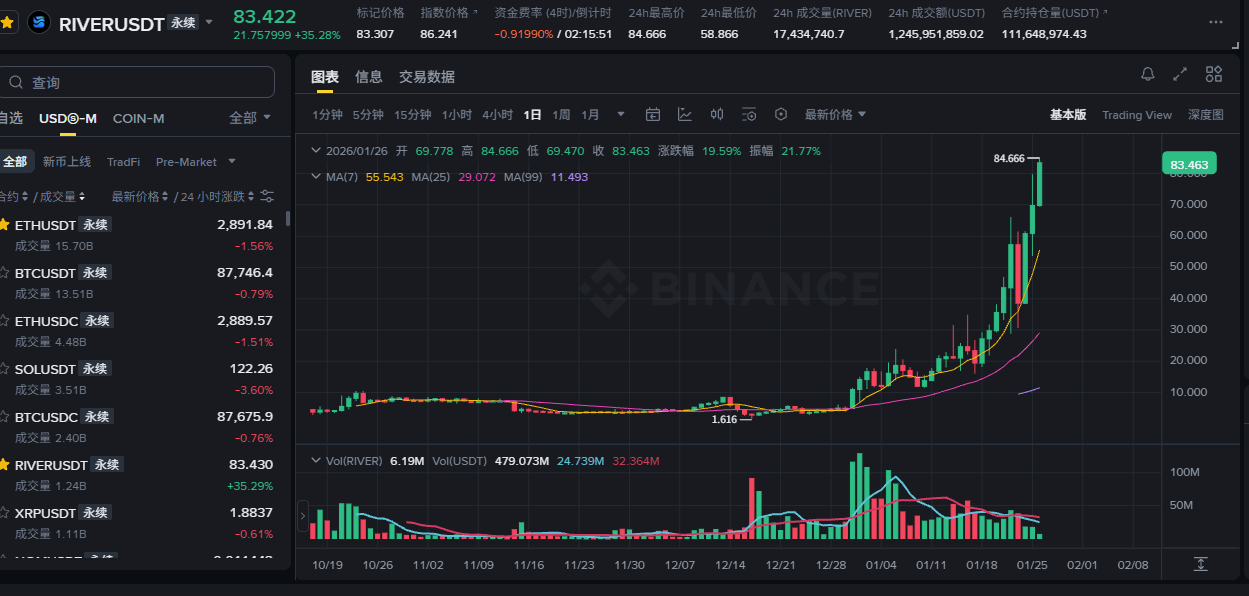1249x596 pixels.
Task: Set chart interval to 1小时
Action: pyautogui.click(x=457, y=114)
